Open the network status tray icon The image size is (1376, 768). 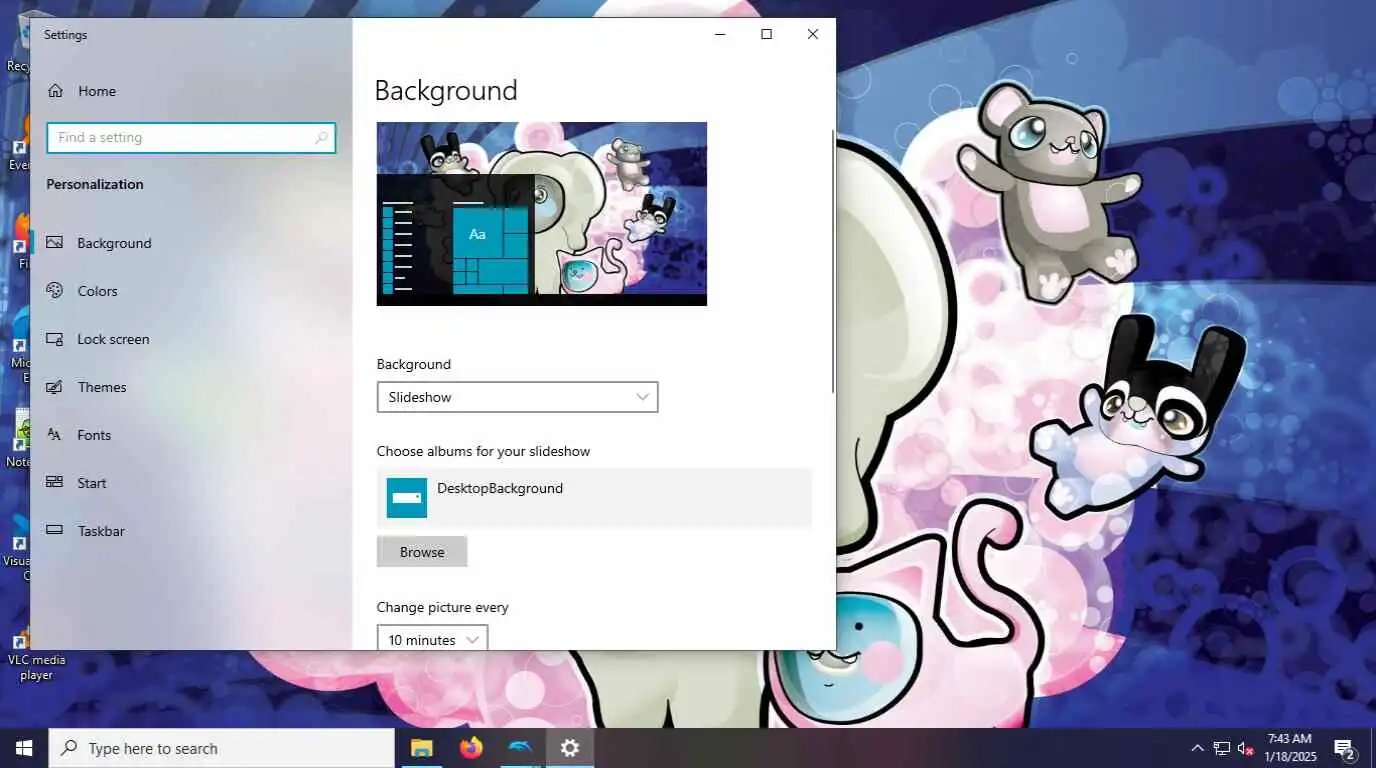pyautogui.click(x=1221, y=748)
